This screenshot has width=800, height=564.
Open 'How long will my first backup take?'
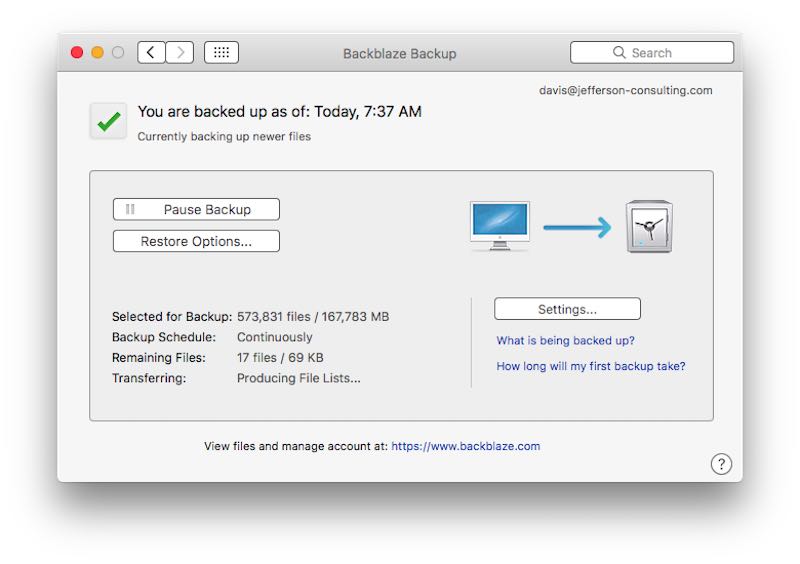point(591,366)
